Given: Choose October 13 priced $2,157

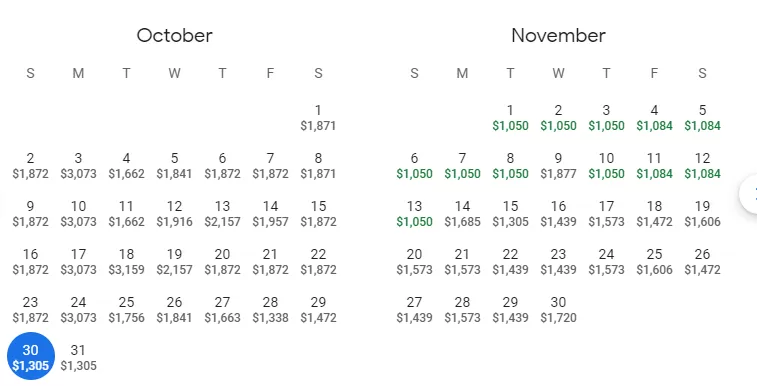Looking at the screenshot, I should coord(222,213).
